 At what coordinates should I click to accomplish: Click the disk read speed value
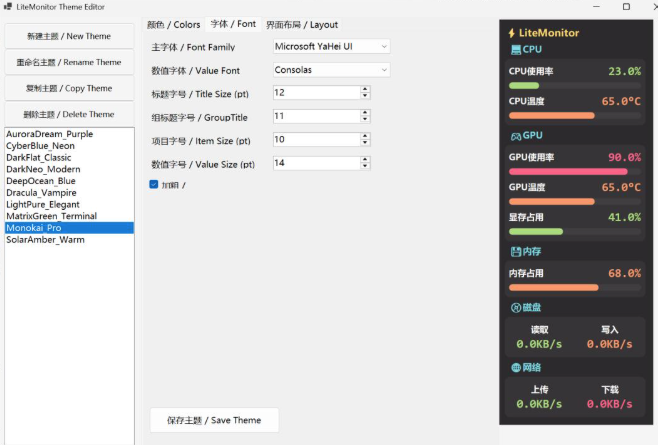point(539,344)
